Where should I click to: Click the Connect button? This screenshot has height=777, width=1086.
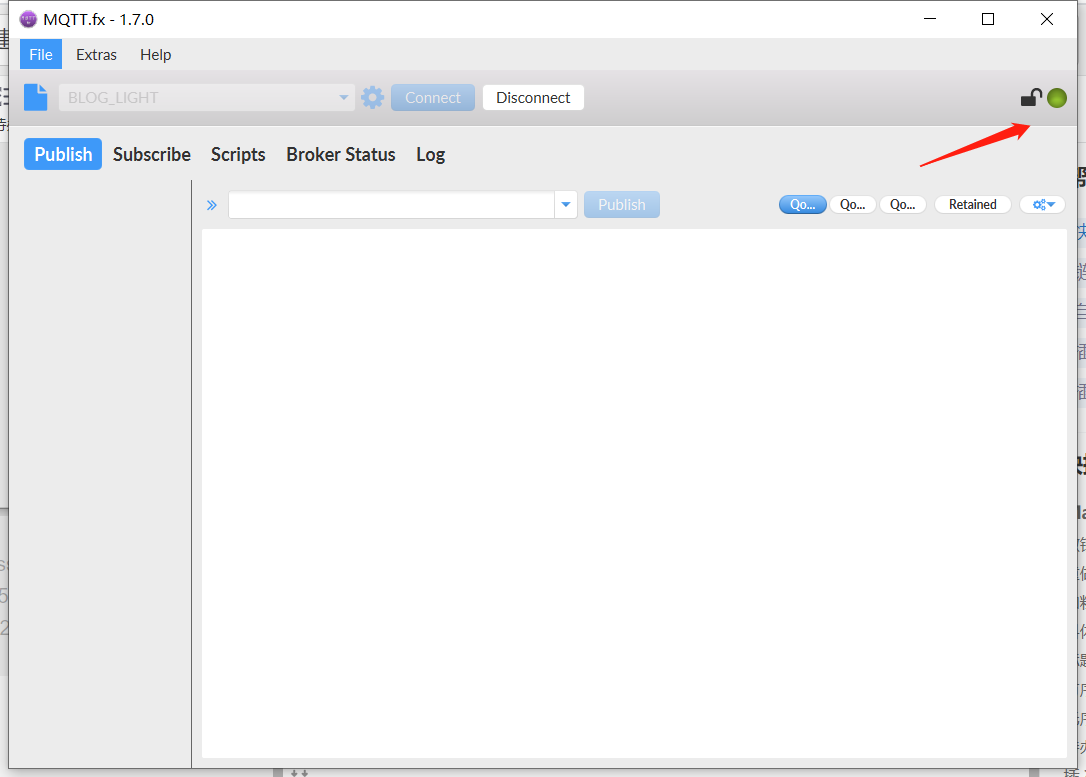click(433, 98)
